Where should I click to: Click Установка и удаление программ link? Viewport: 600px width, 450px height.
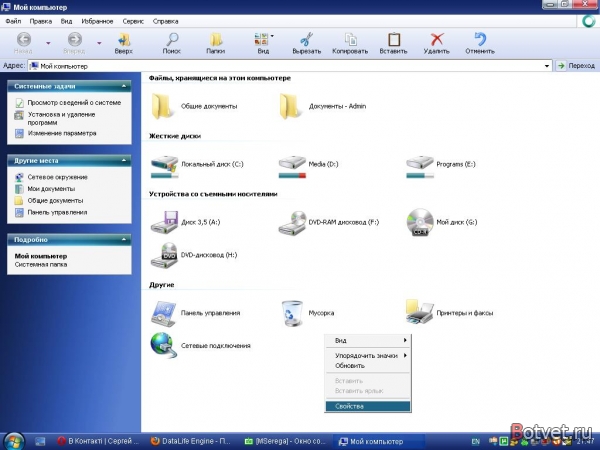pos(61,118)
